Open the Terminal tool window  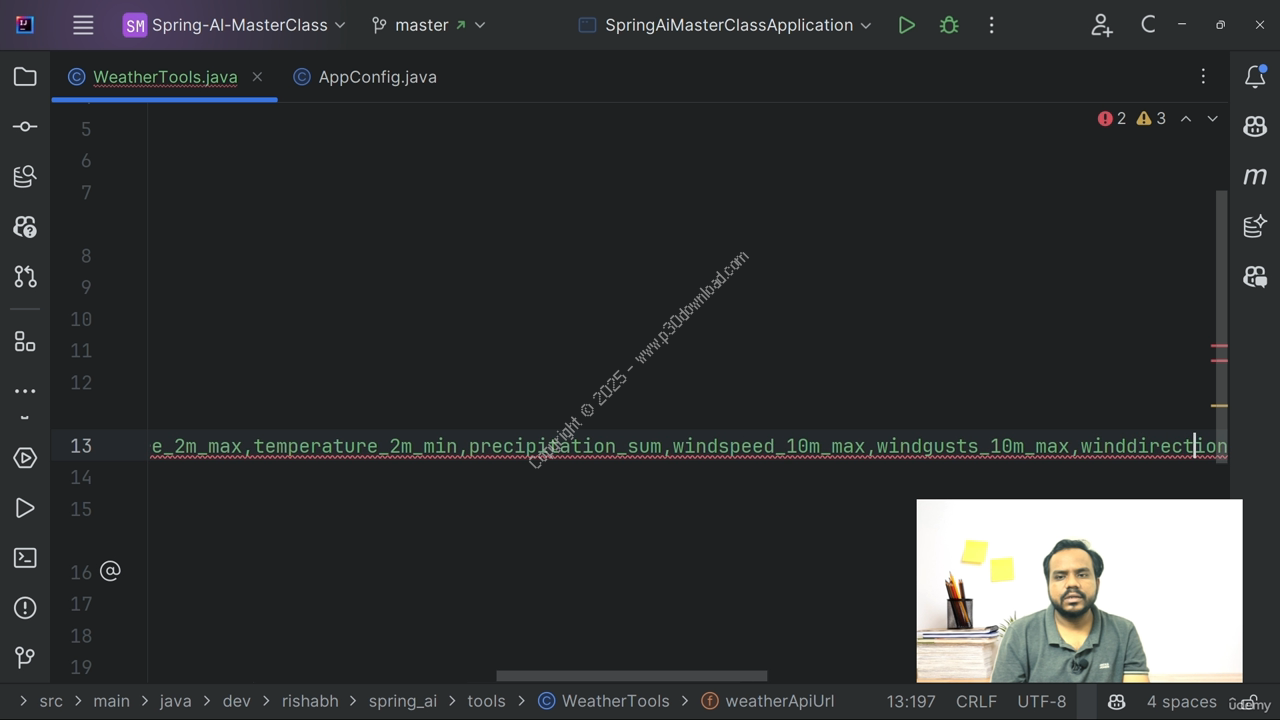click(x=25, y=558)
